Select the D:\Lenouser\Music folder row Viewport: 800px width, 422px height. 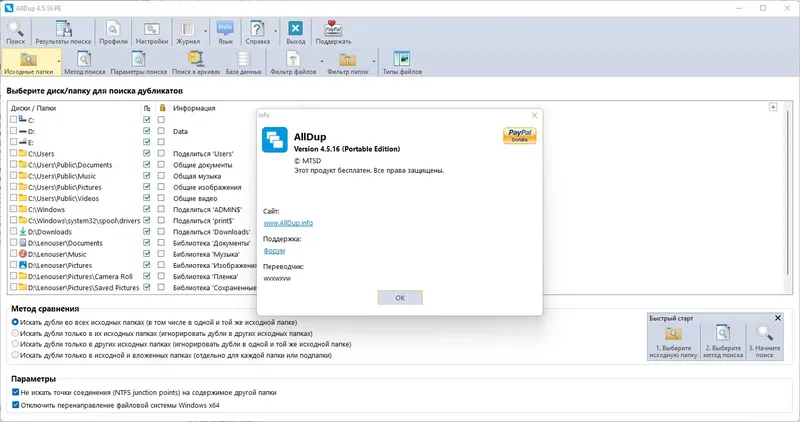click(57, 254)
